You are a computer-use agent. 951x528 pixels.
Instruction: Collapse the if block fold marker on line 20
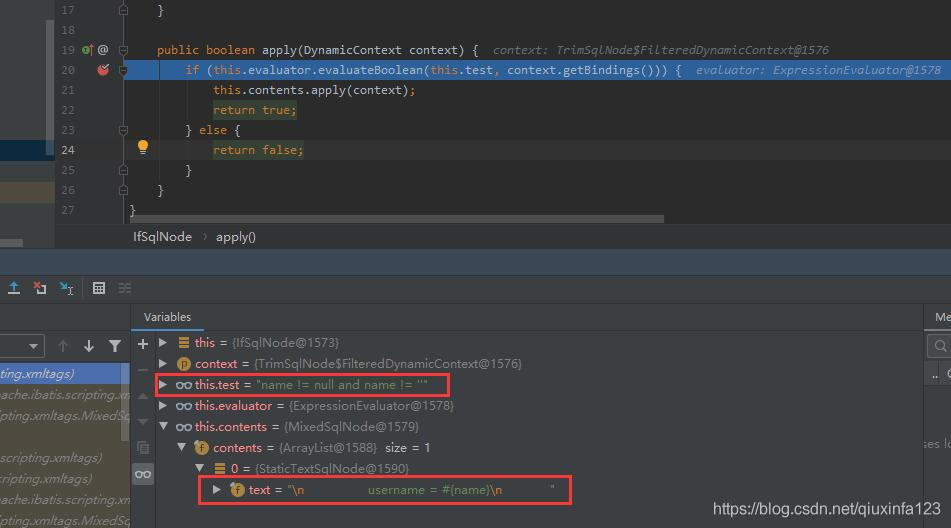coord(123,70)
